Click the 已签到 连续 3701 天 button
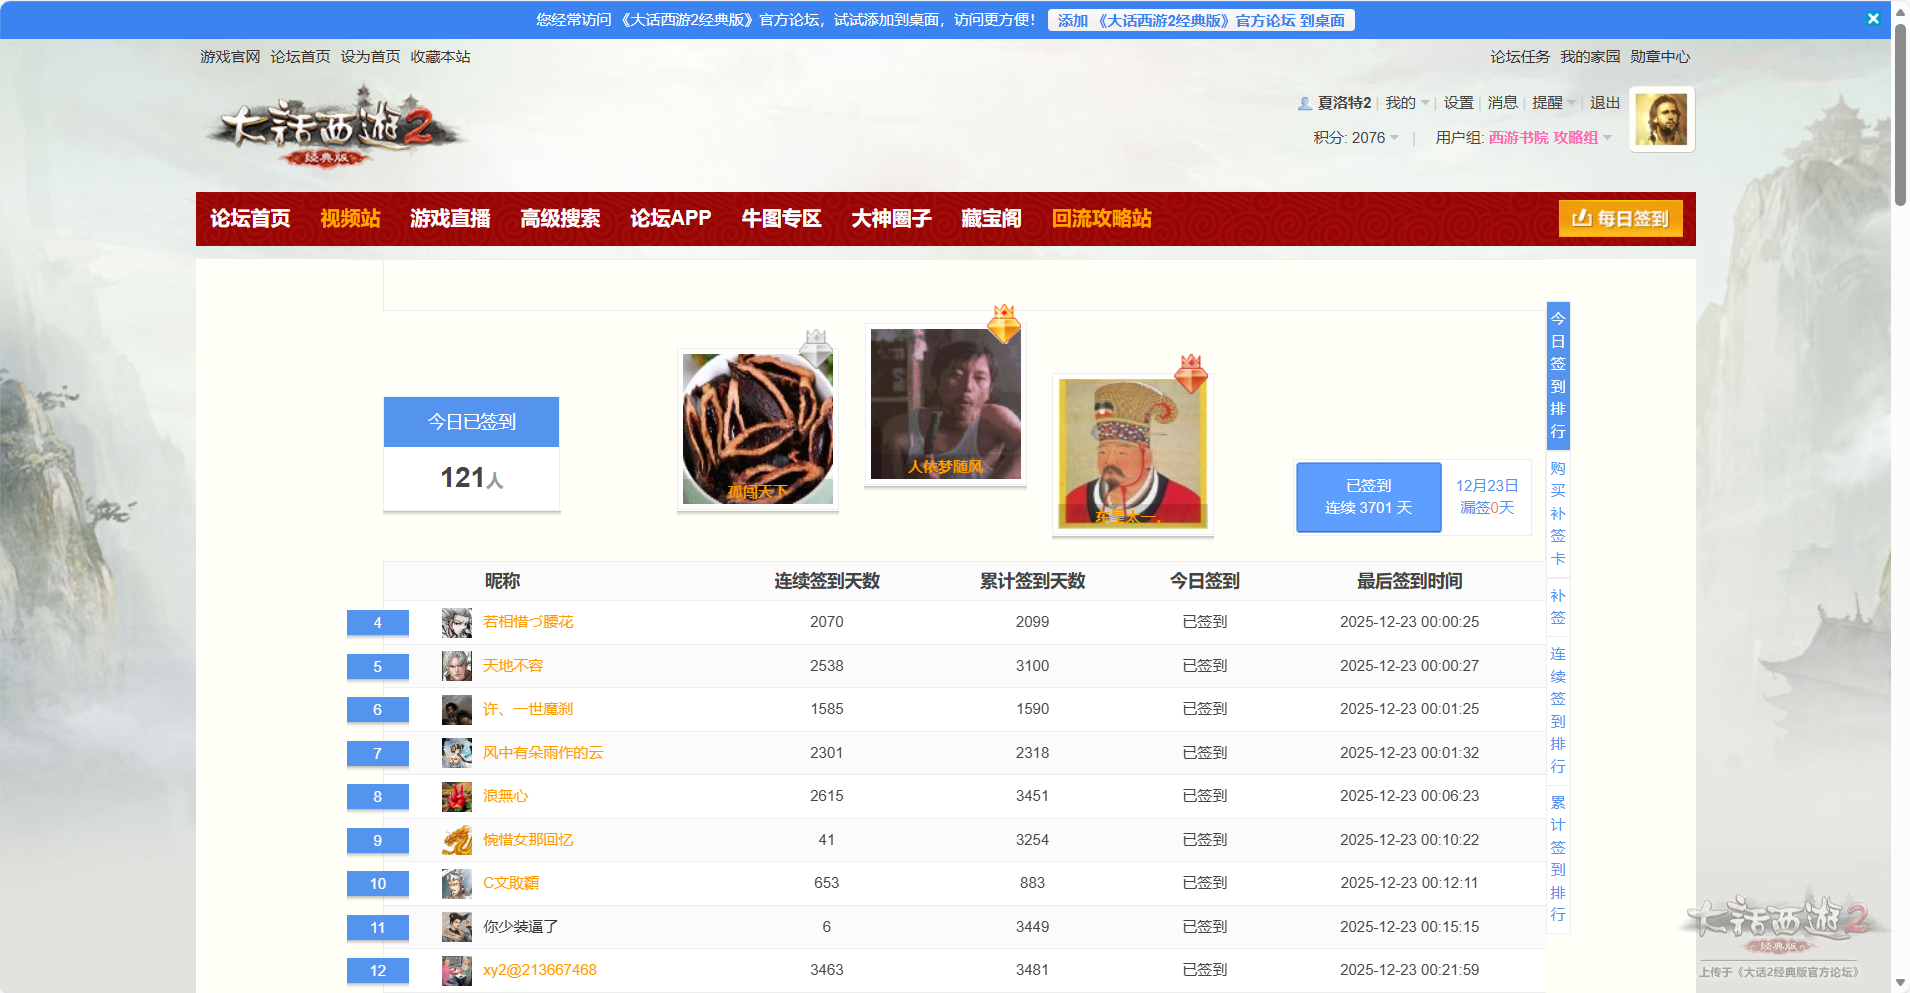Image resolution: width=1910 pixels, height=993 pixels. pos(1368,497)
